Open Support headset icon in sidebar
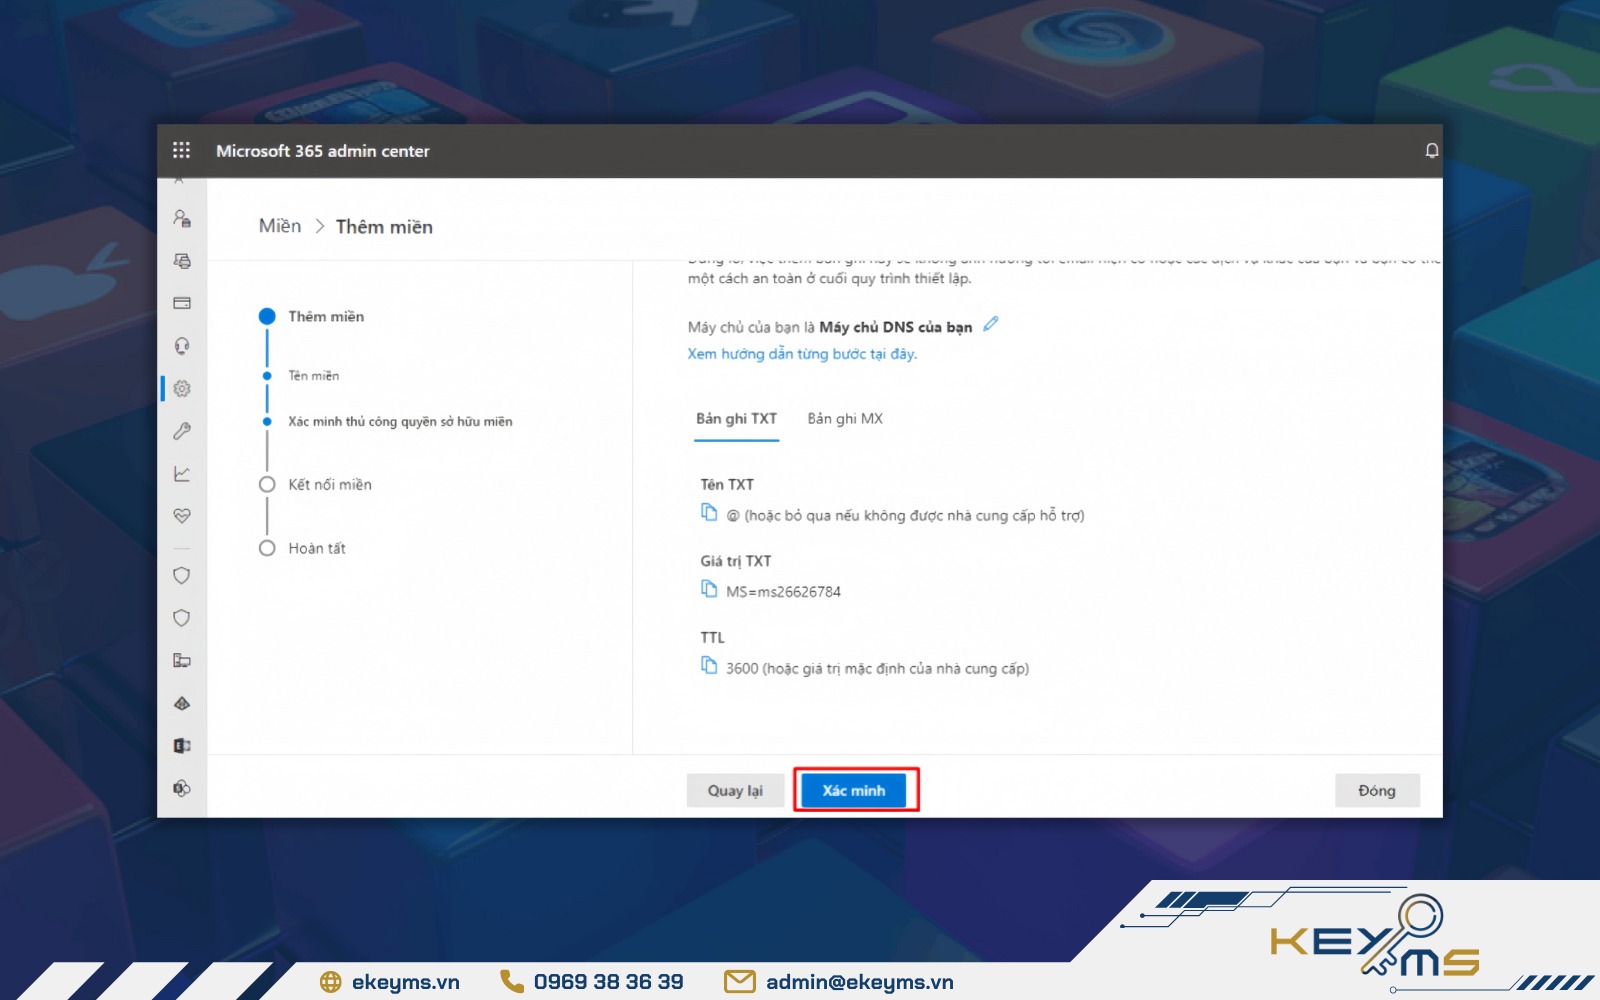Image resolution: width=1600 pixels, height=1000 pixels. coord(182,346)
